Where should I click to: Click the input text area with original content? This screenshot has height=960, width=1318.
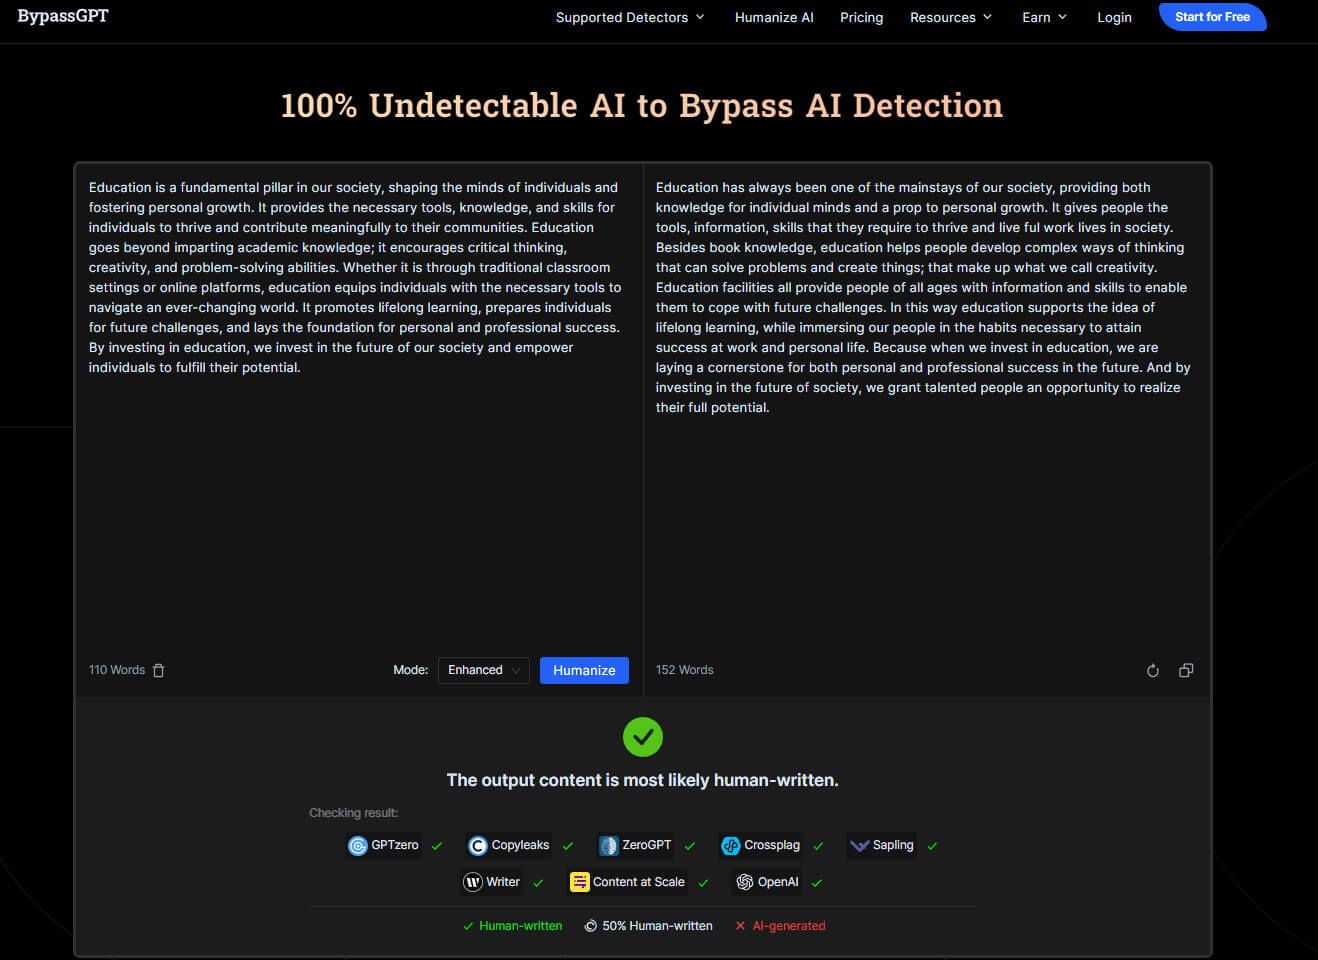coord(358,410)
